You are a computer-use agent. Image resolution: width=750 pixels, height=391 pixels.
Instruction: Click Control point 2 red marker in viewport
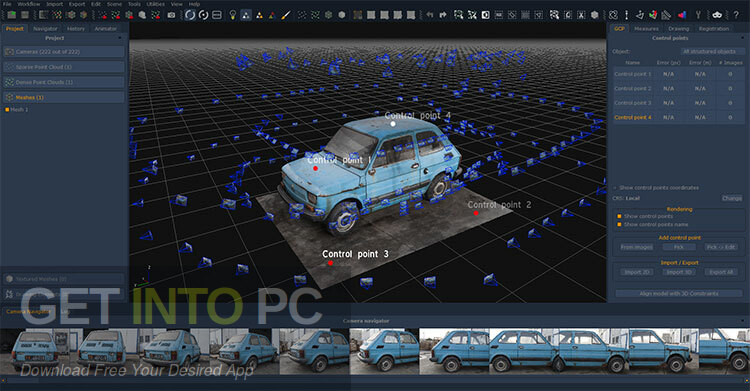pyautogui.click(x=476, y=213)
